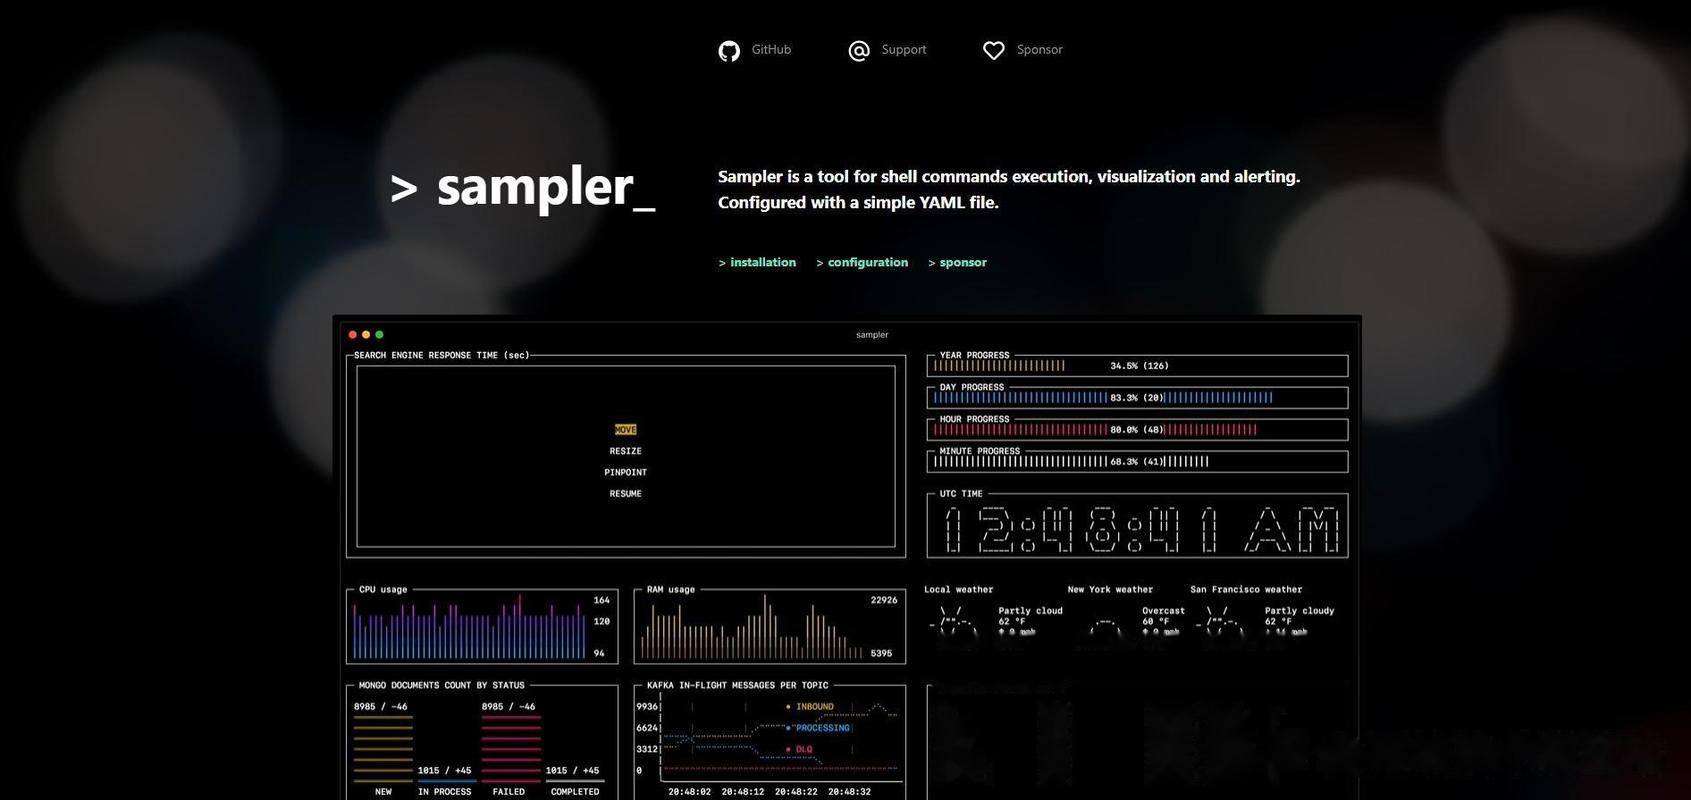Jump to the installation section
1691x800 pixels.
(x=762, y=263)
